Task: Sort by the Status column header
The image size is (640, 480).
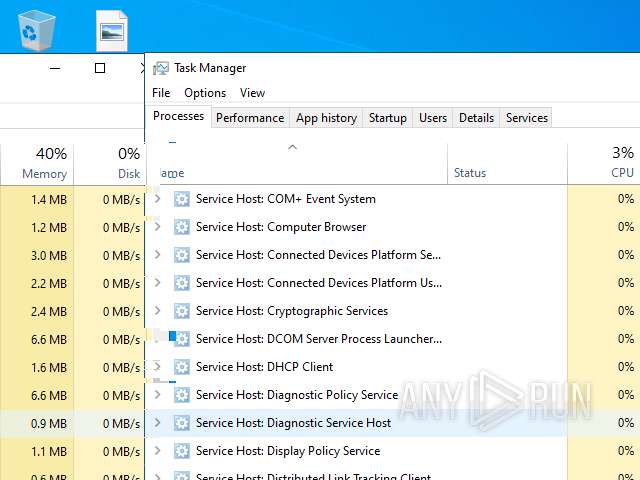Action: 507,164
